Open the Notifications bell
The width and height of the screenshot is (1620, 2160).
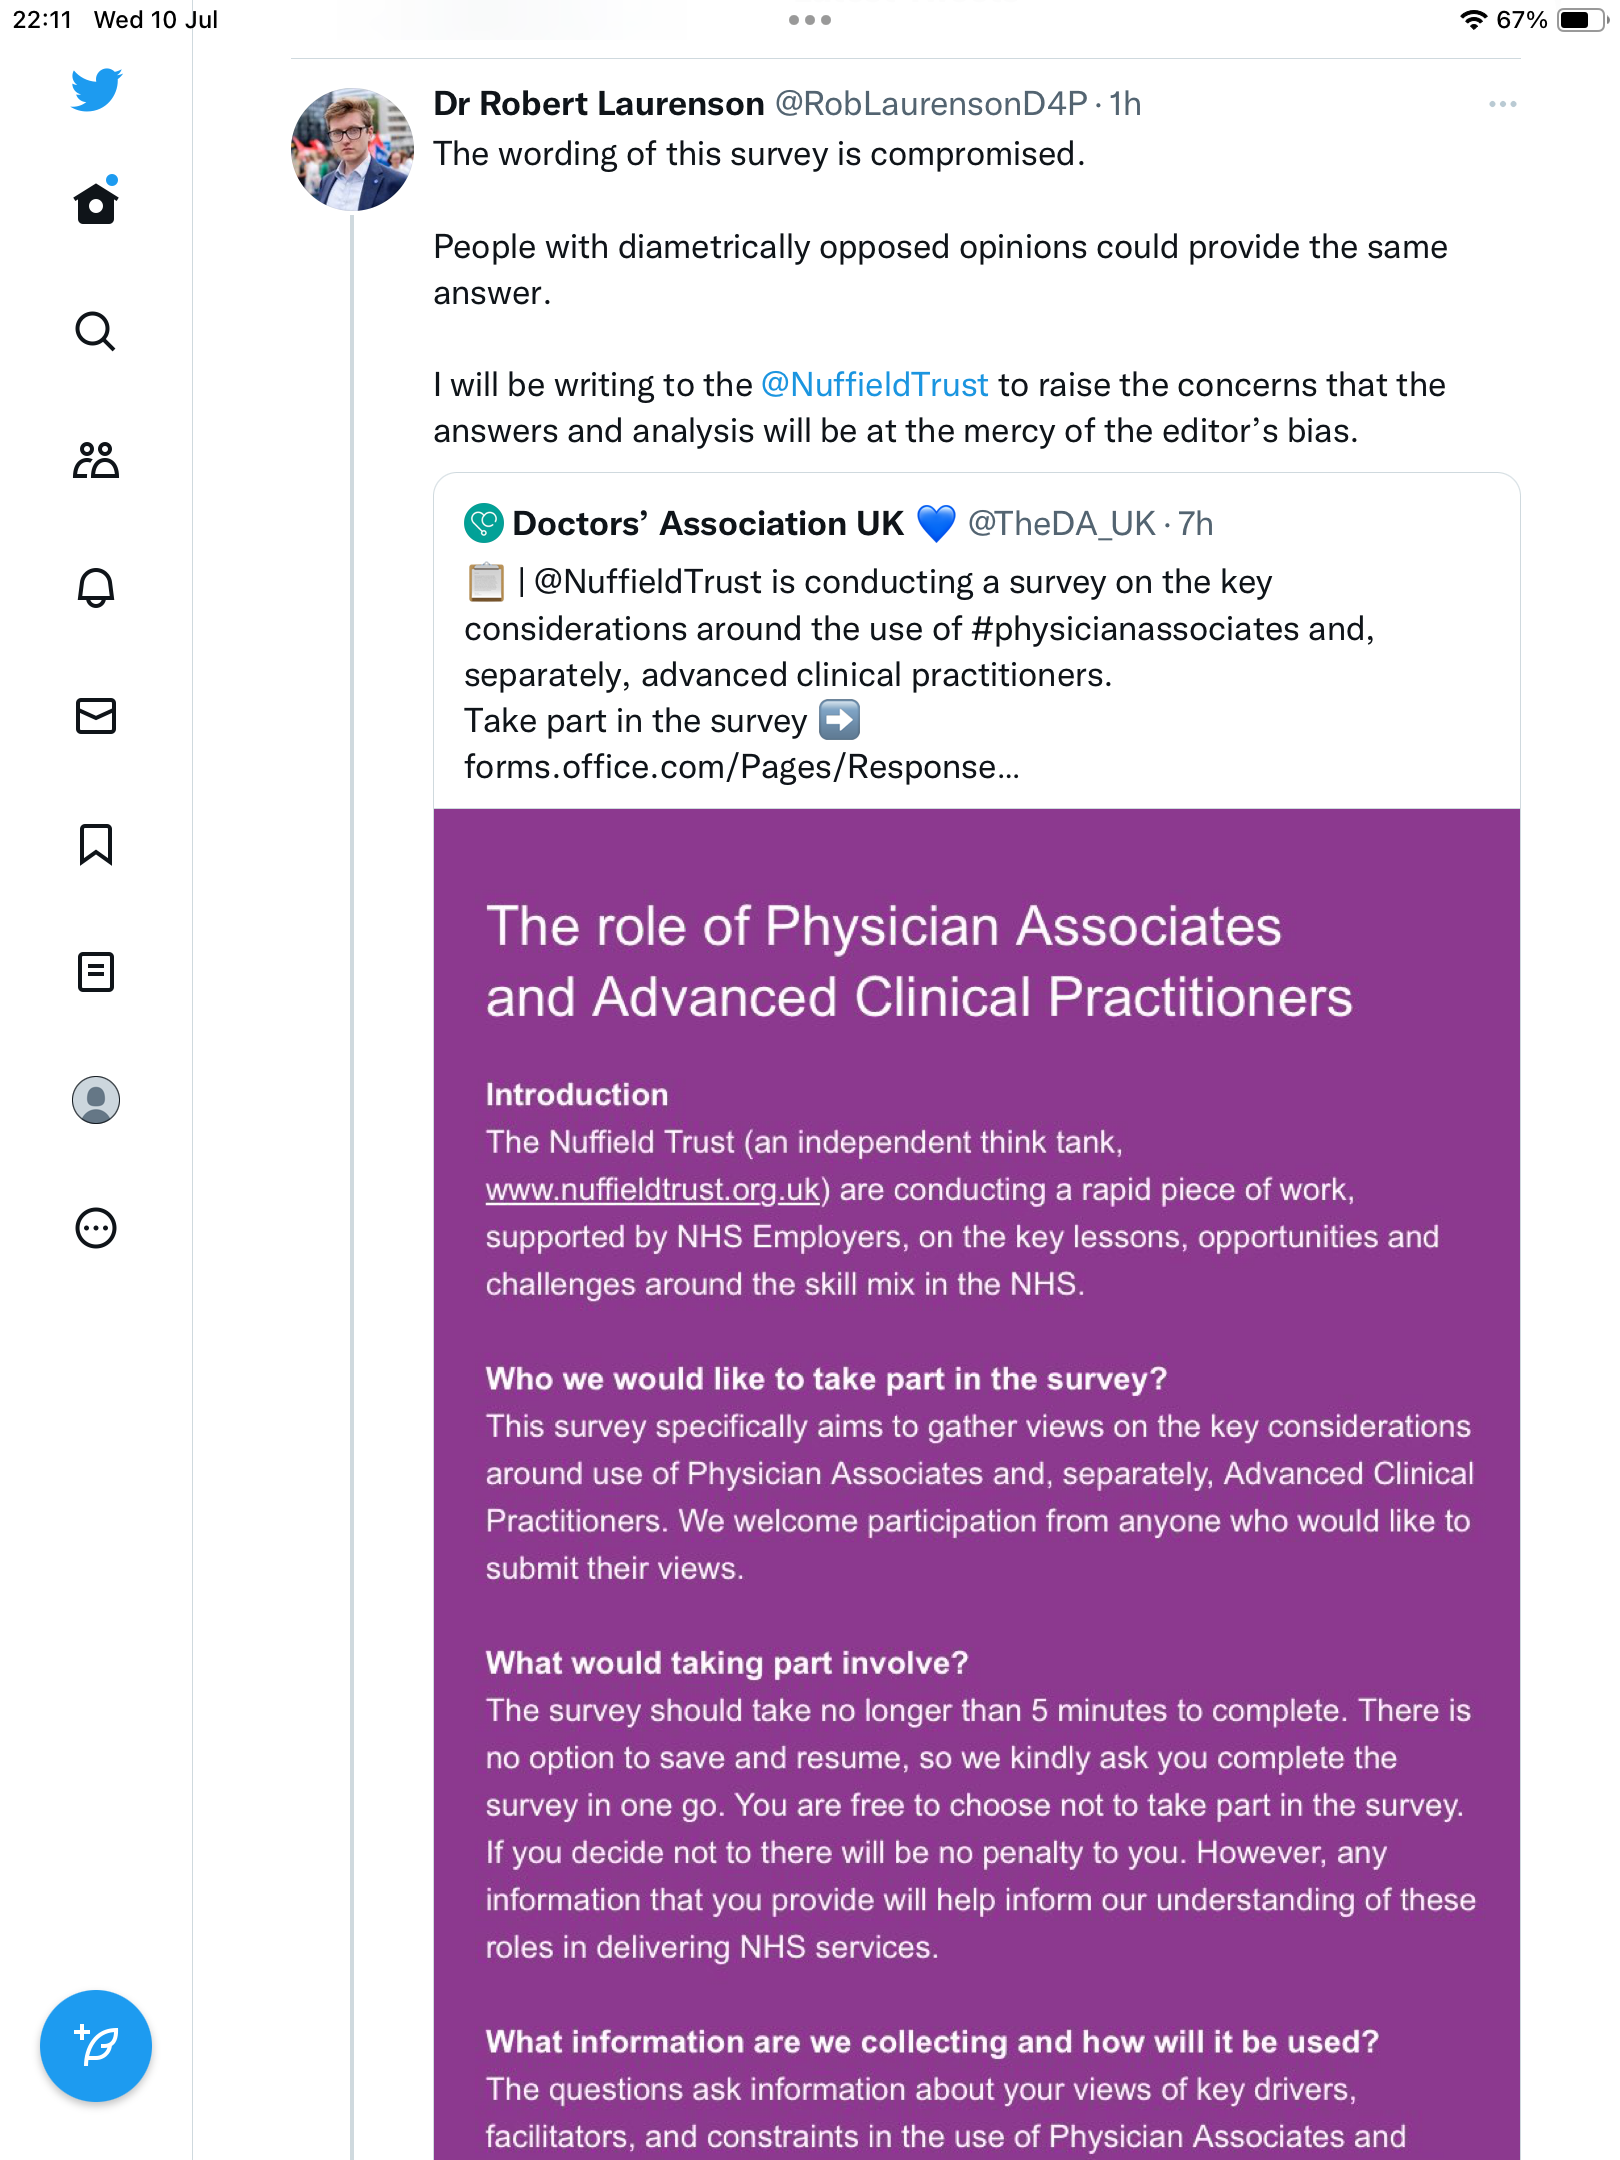pyautogui.click(x=96, y=588)
